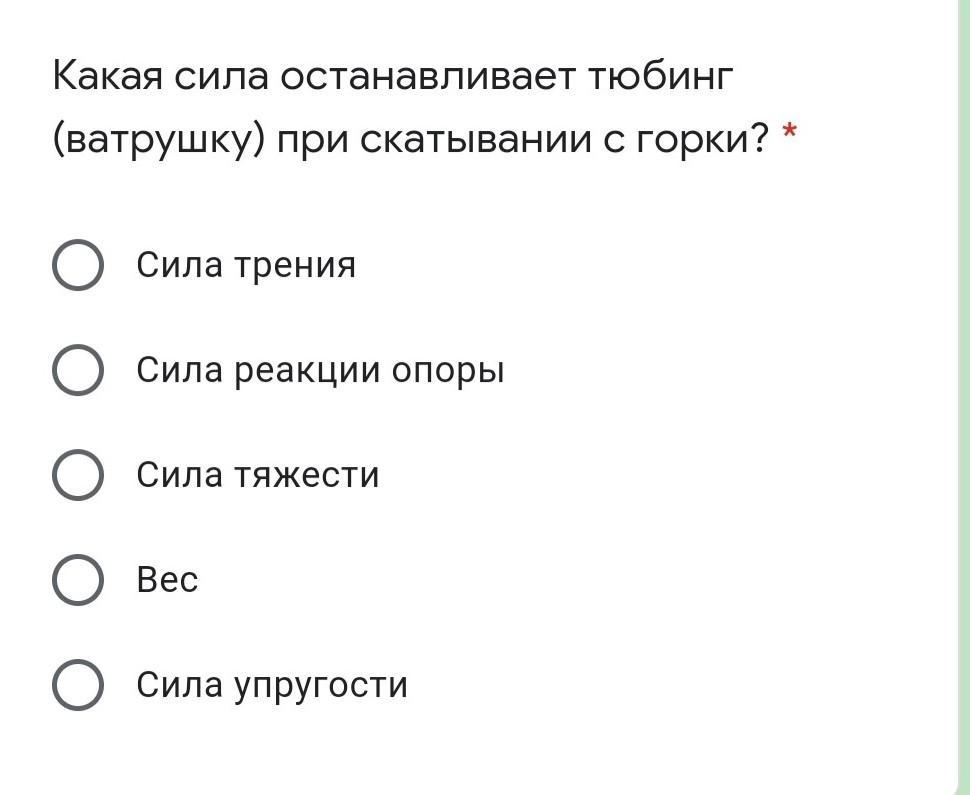Mark the 'Сила тяжести' radio option
This screenshot has width=970, height=795.
(77, 475)
